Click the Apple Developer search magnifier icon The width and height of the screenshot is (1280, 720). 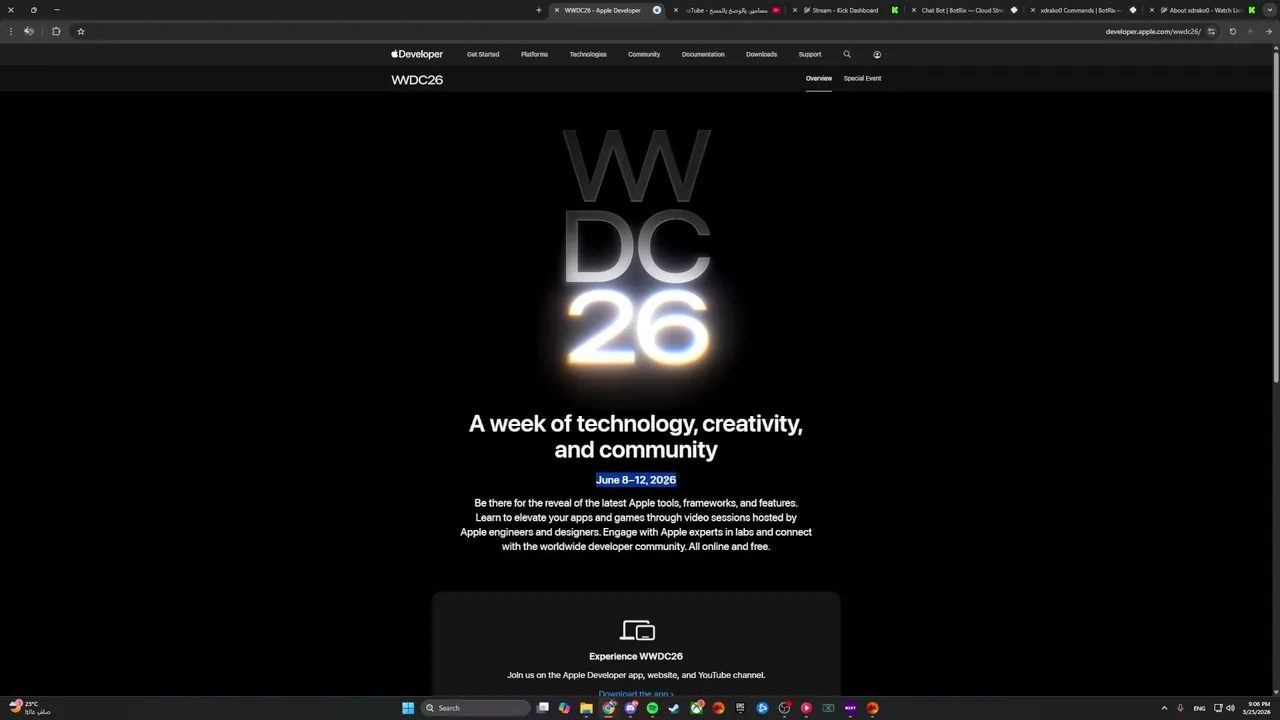pos(847,54)
